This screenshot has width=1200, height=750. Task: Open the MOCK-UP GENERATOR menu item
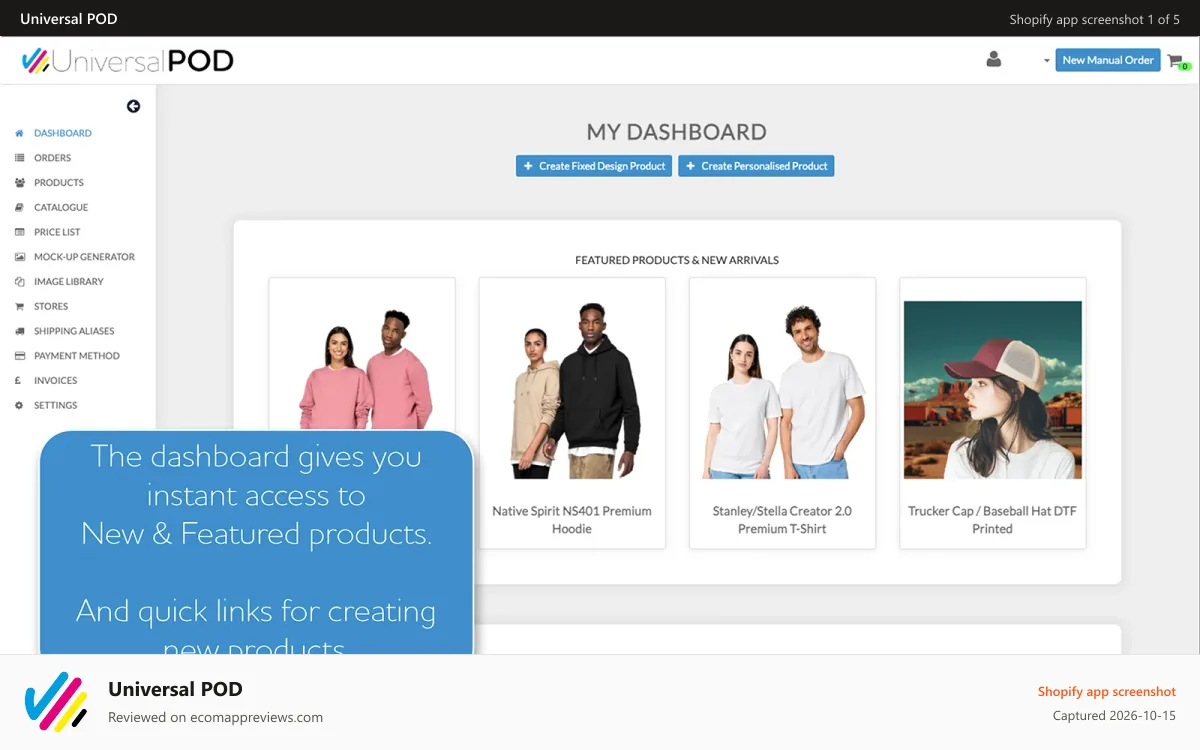[84, 257]
